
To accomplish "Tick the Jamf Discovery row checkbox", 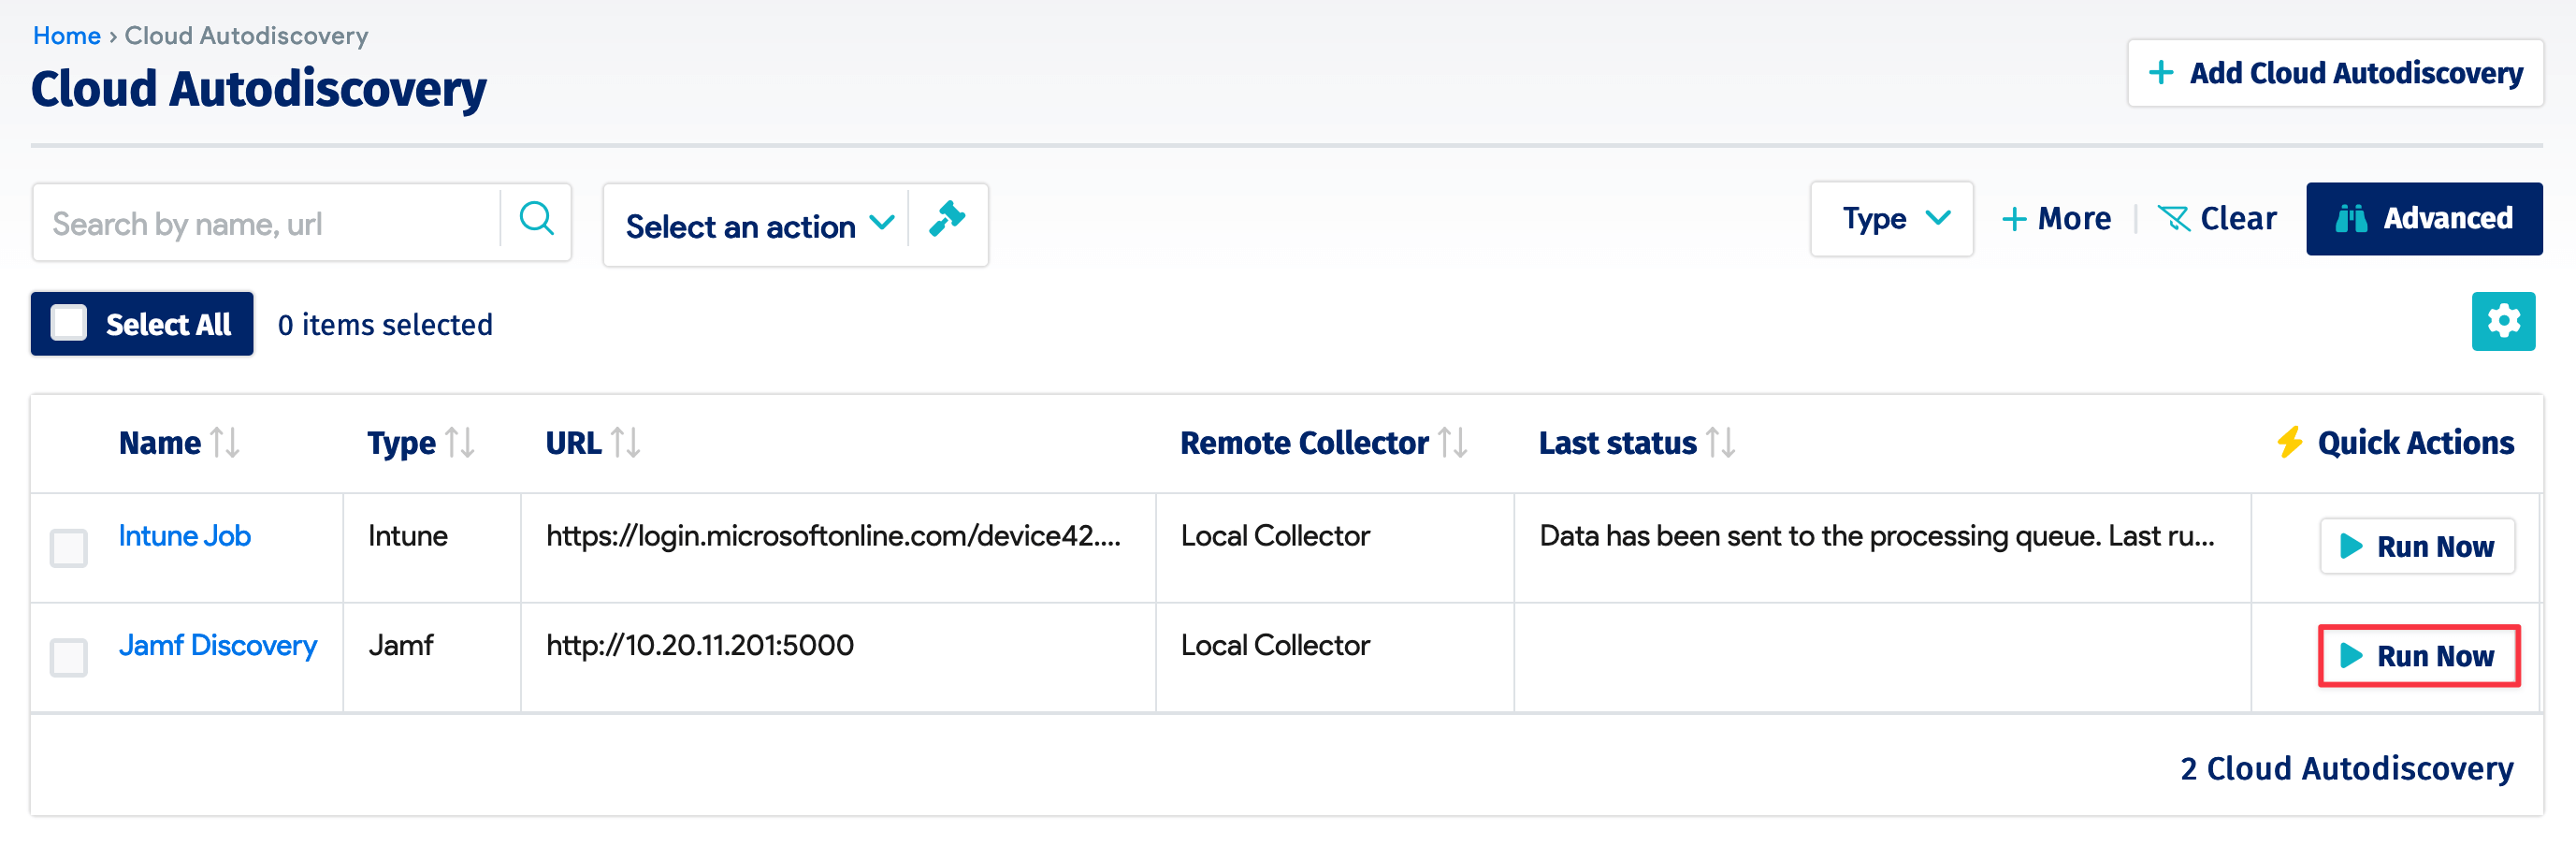I will (69, 658).
